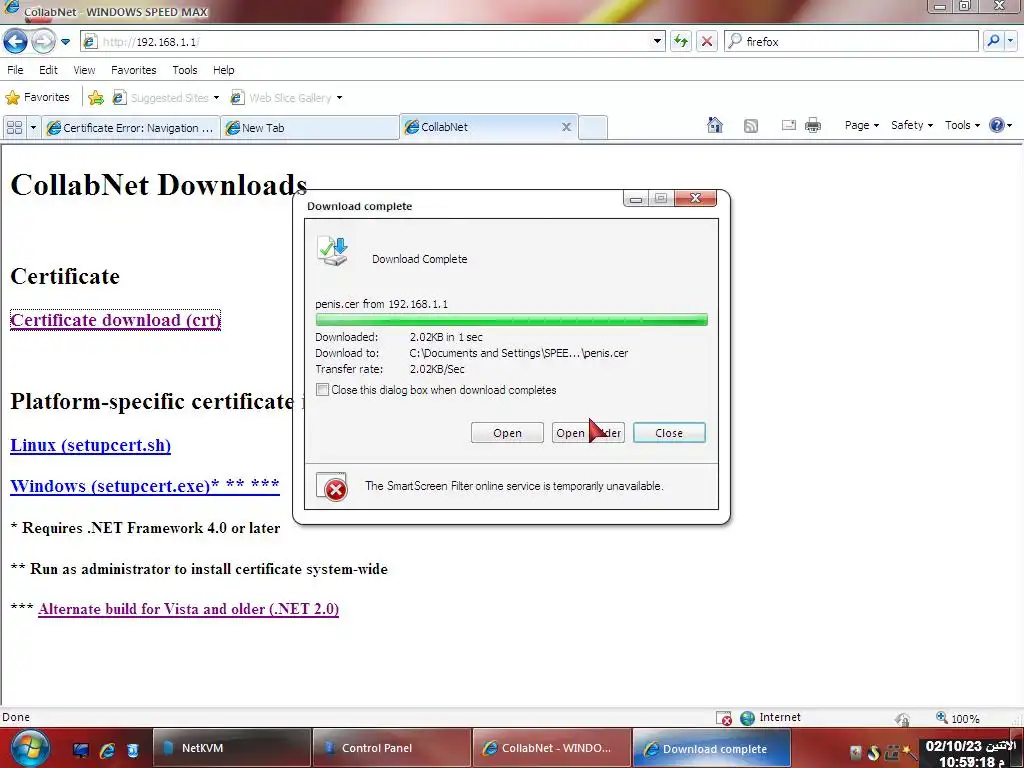Click the star wand system tray icon
Viewport: 1024px width, 768px height.
click(910, 752)
